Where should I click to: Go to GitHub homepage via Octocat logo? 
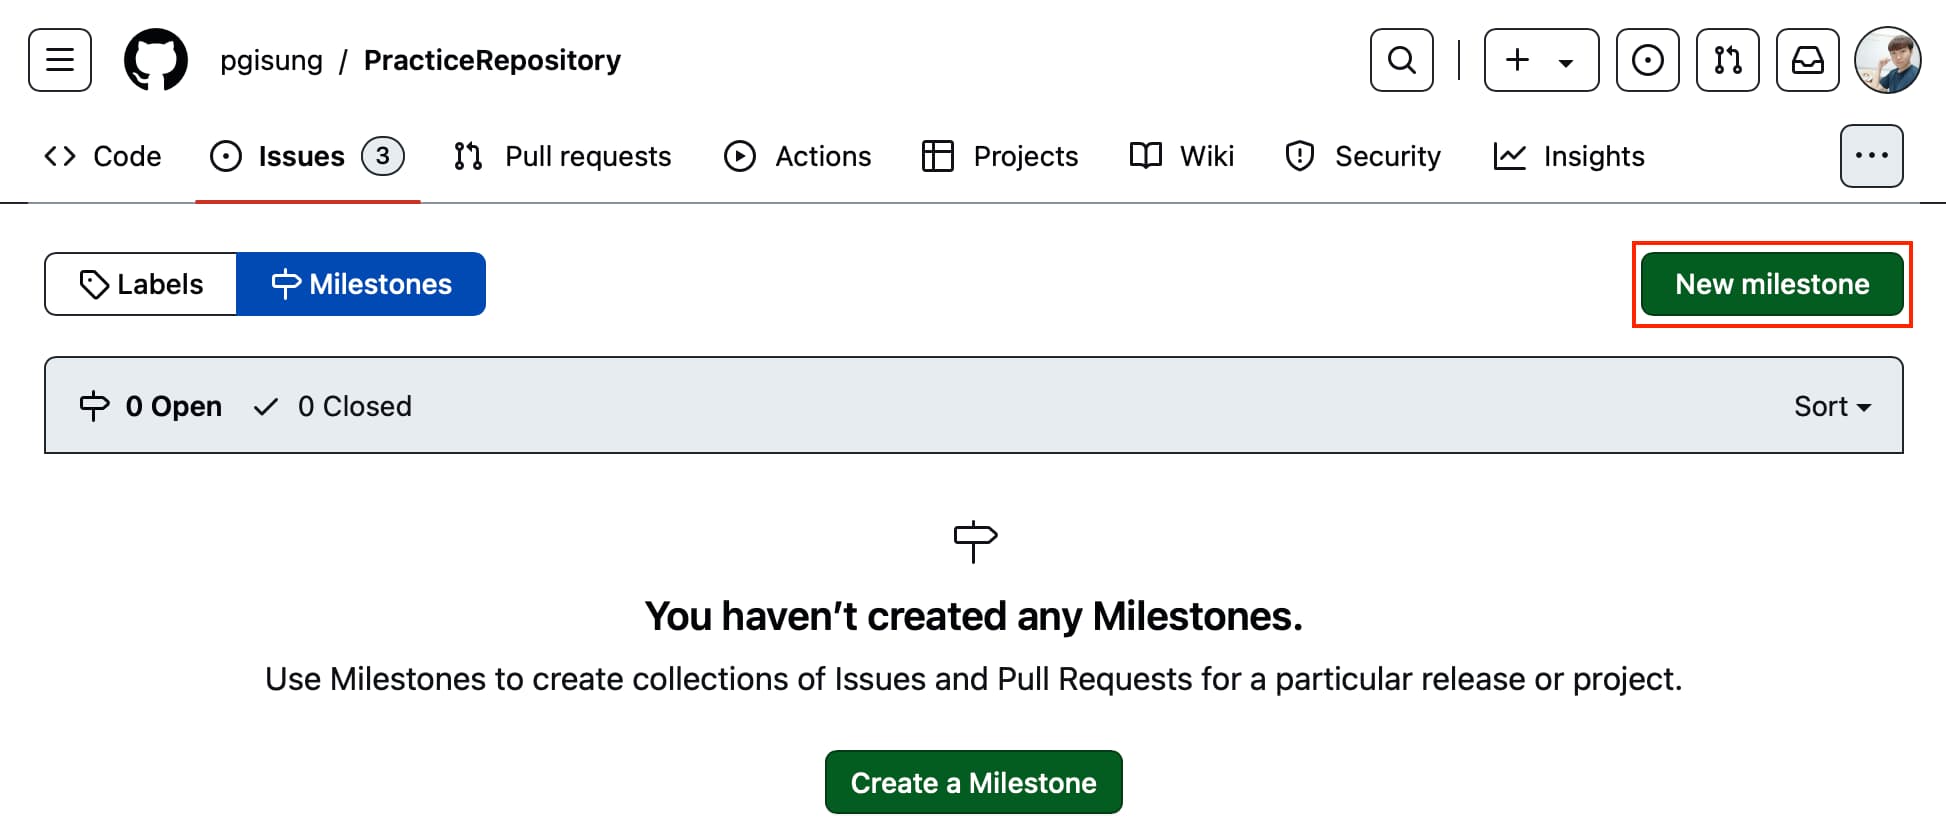156,60
